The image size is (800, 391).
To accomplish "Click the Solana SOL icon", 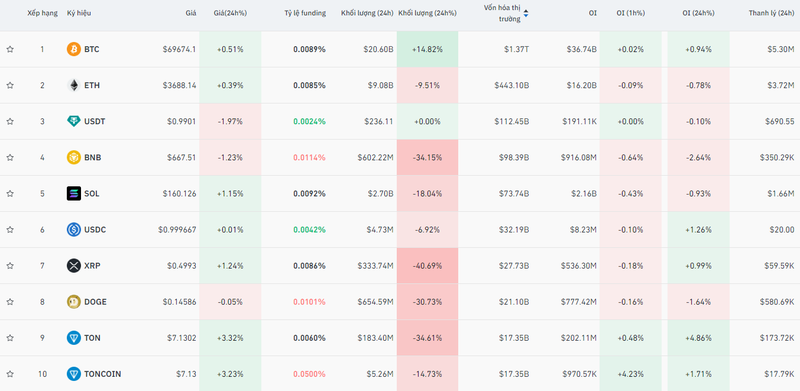I will [73, 193].
